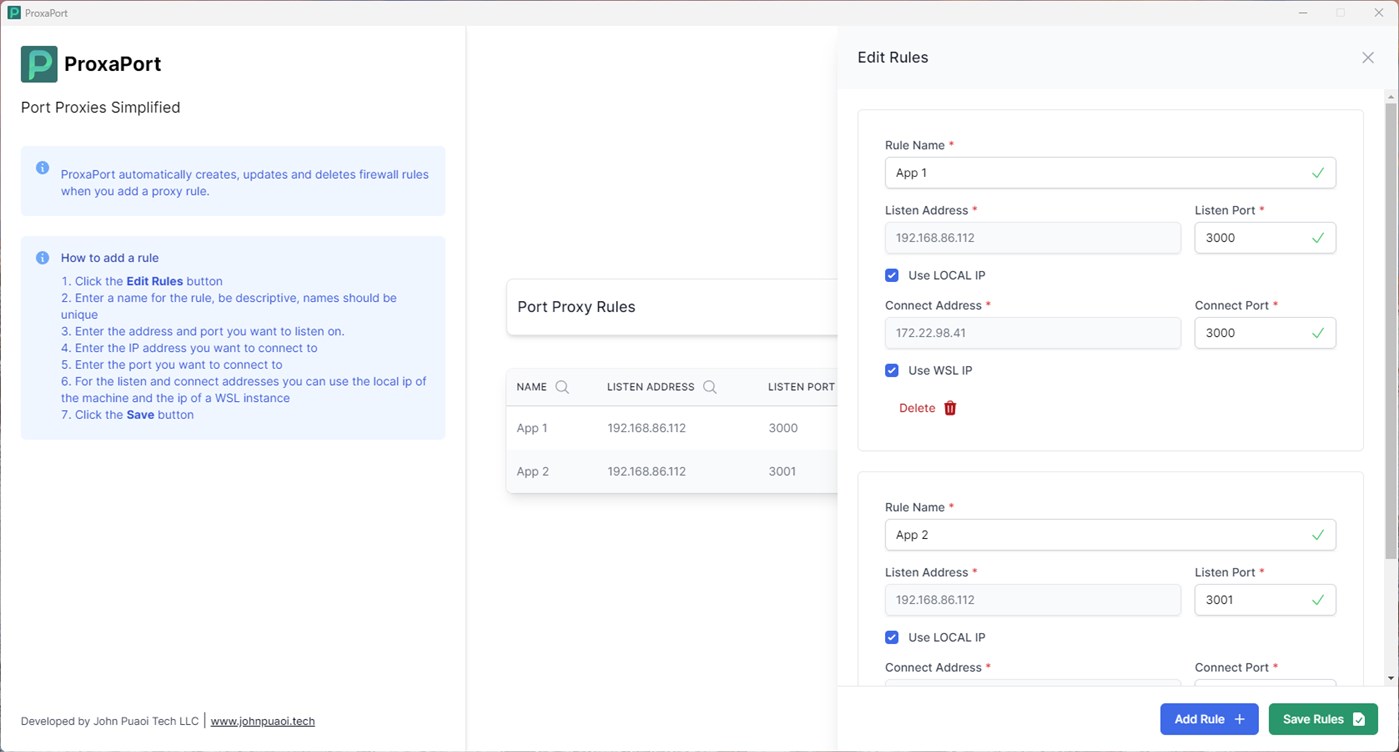Click the info icon beside How to add a rule

coord(43,258)
